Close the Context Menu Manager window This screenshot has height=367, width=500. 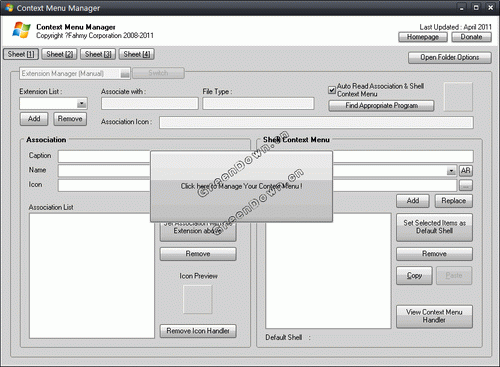point(491,8)
